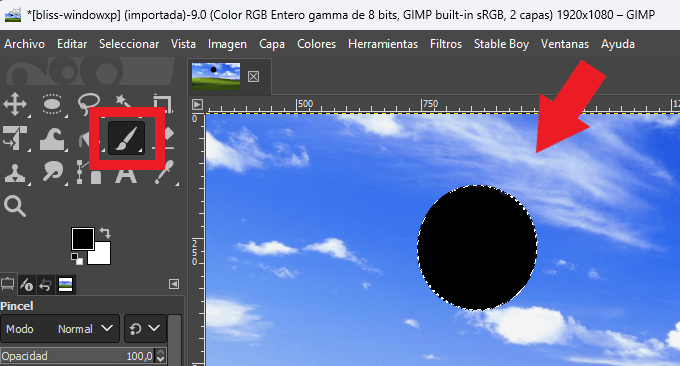Image resolution: width=680 pixels, height=366 pixels.
Task: Swap foreground and background colors
Action: point(105,233)
